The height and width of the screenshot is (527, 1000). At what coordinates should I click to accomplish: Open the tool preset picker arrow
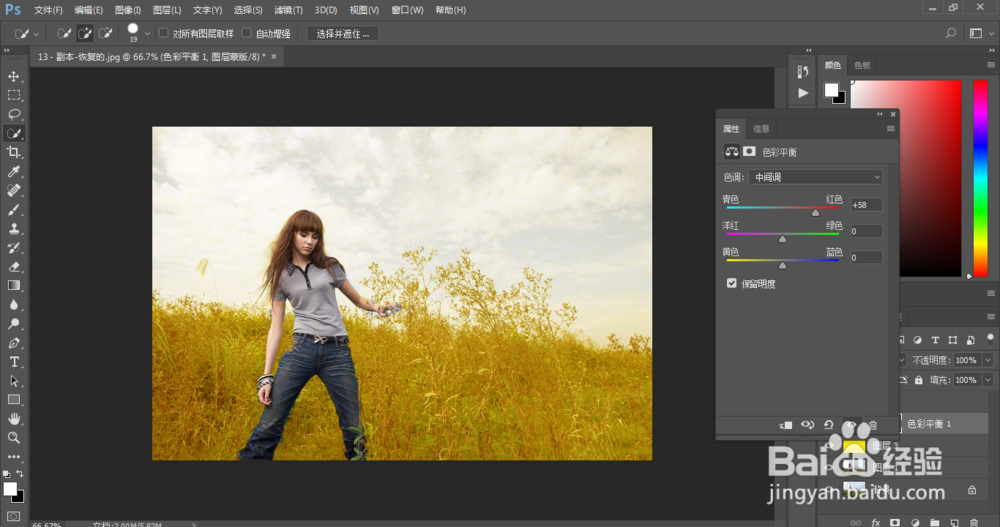[x=36, y=34]
